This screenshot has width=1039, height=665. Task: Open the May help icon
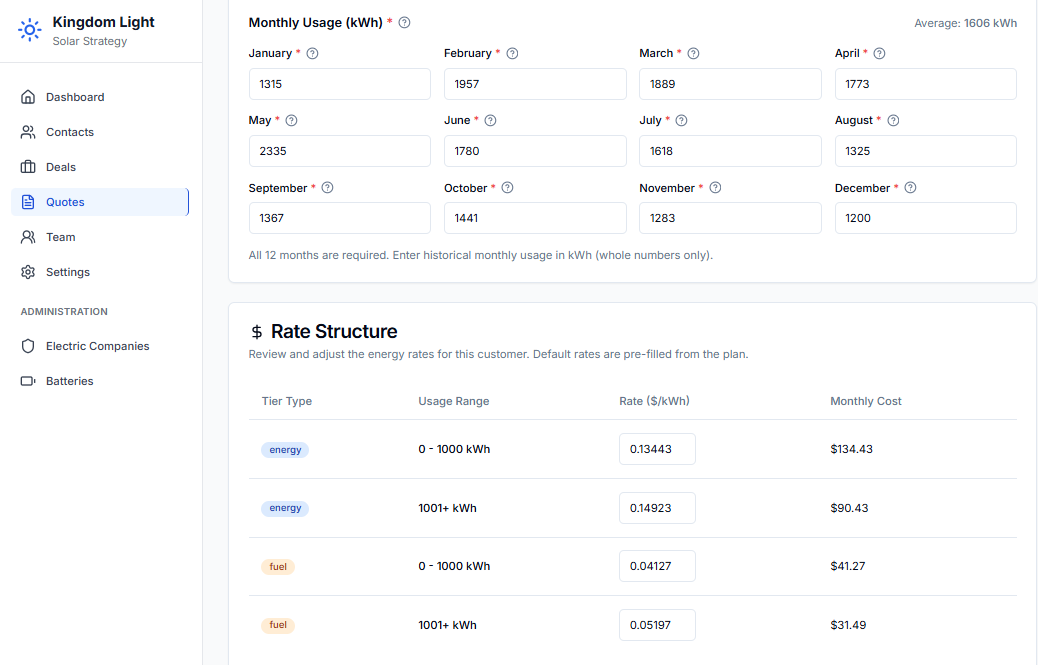291,121
